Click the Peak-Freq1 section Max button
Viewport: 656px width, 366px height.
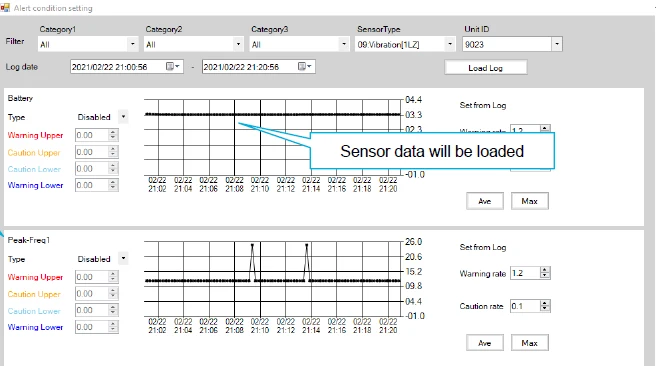pyautogui.click(x=530, y=343)
